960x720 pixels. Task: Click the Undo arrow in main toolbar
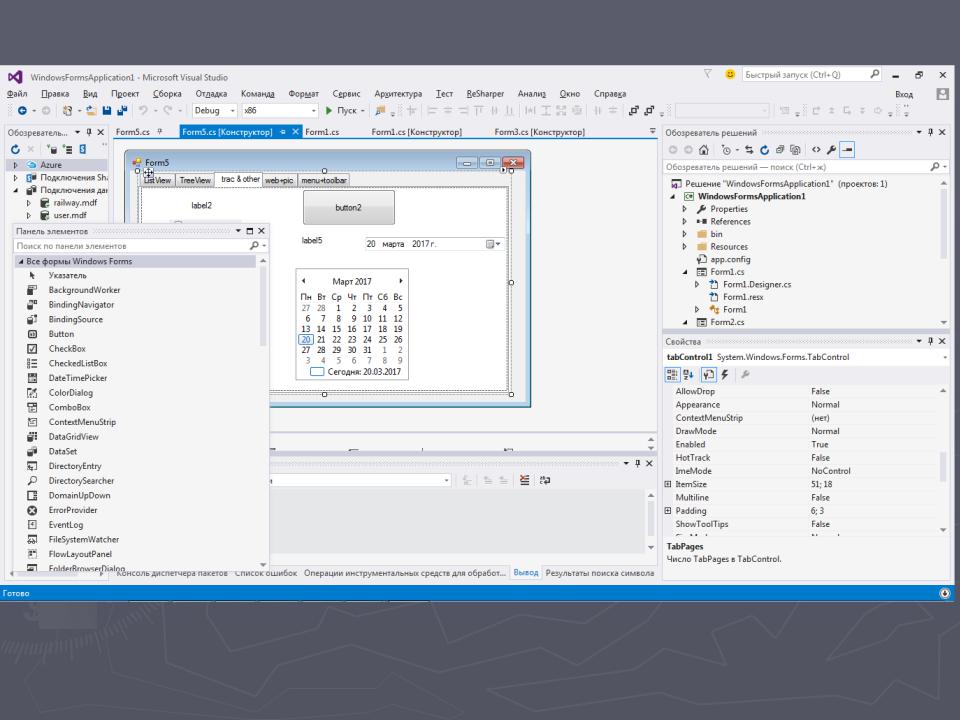pos(143,111)
